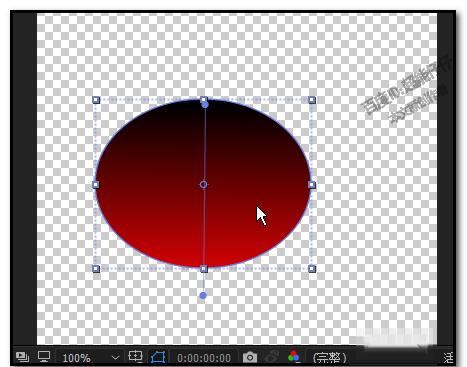467x367 pixels.
Task: Open the RGB channel display icon
Action: [294, 357]
